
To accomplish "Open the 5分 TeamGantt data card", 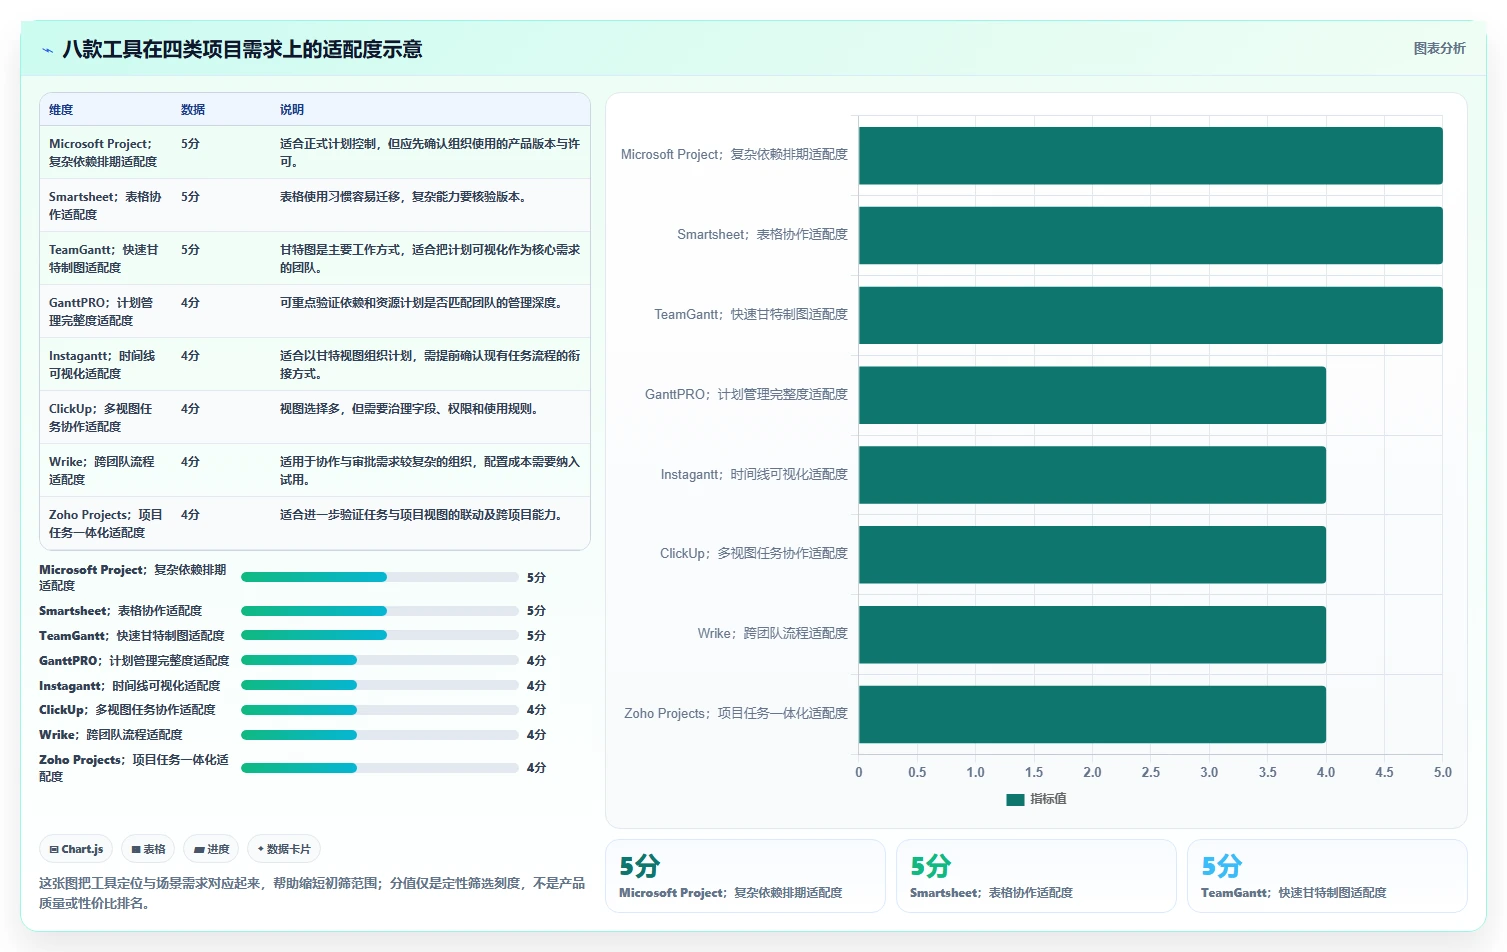I will tap(1327, 876).
